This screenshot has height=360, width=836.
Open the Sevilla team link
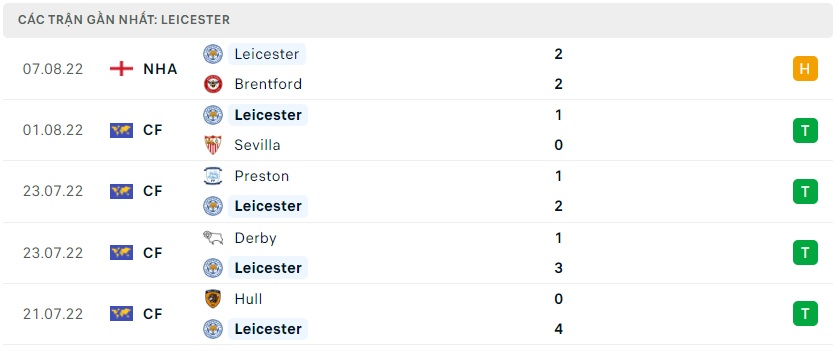pyautogui.click(x=257, y=145)
